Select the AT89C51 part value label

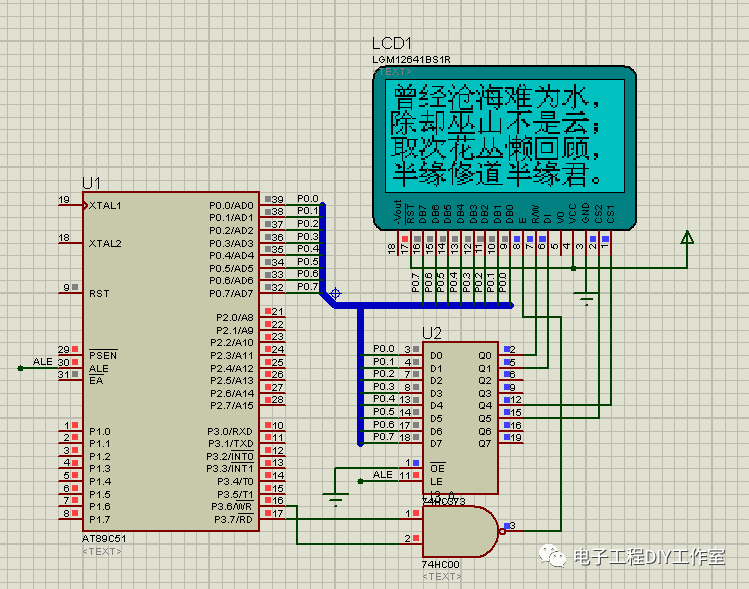104,538
